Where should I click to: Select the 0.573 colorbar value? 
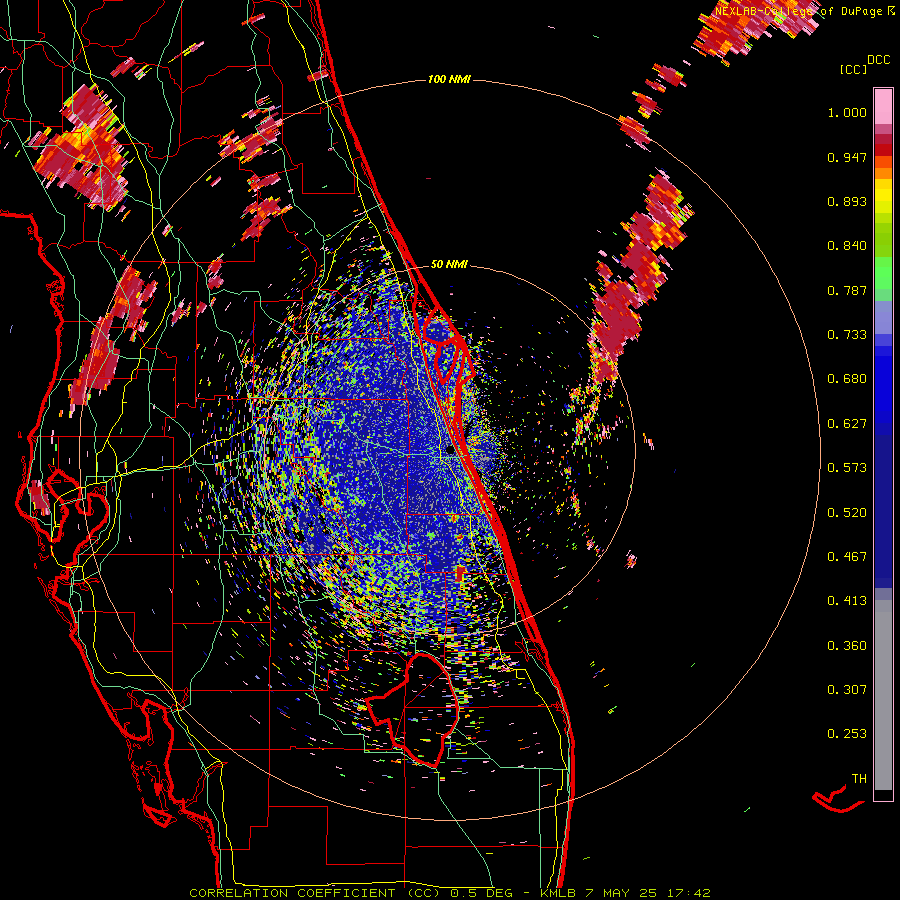tap(847, 468)
